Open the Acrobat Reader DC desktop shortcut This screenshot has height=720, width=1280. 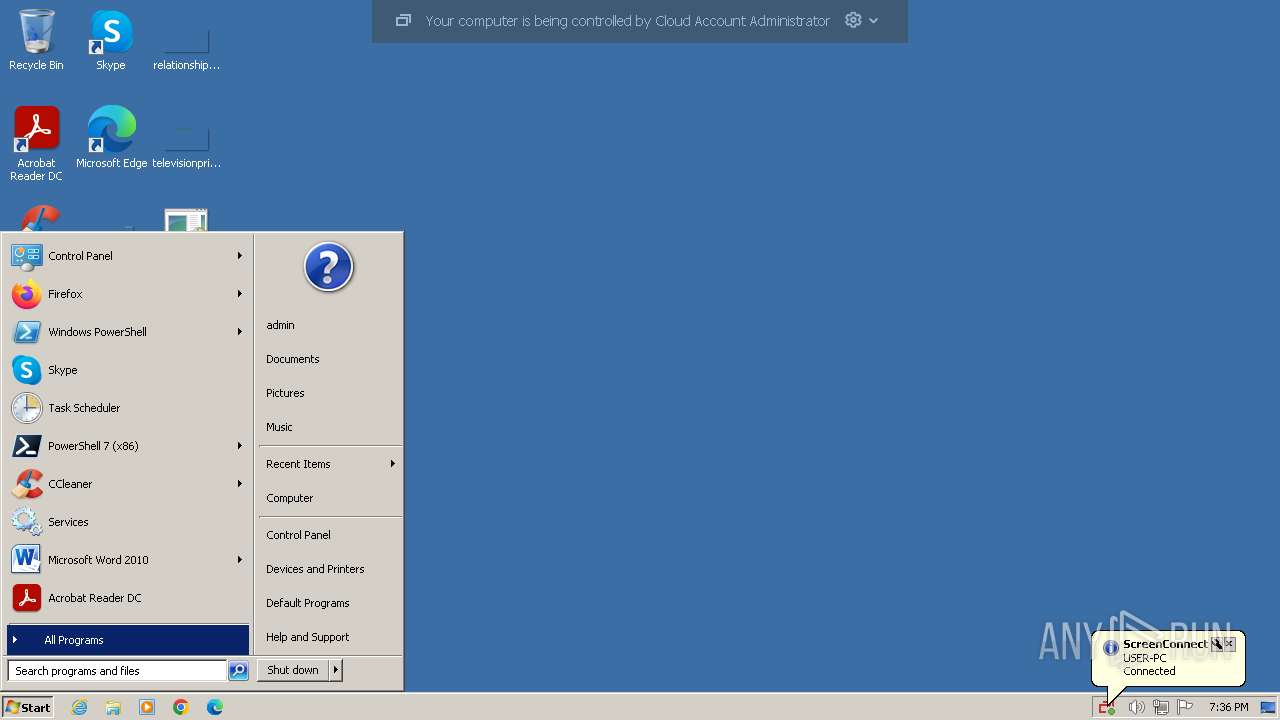[x=36, y=144]
